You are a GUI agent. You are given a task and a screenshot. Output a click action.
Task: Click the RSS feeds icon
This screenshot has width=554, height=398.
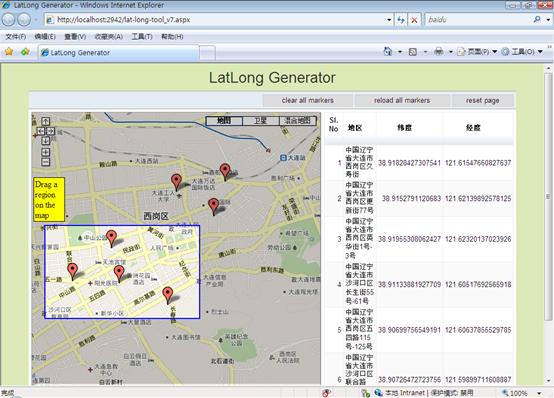(x=413, y=52)
